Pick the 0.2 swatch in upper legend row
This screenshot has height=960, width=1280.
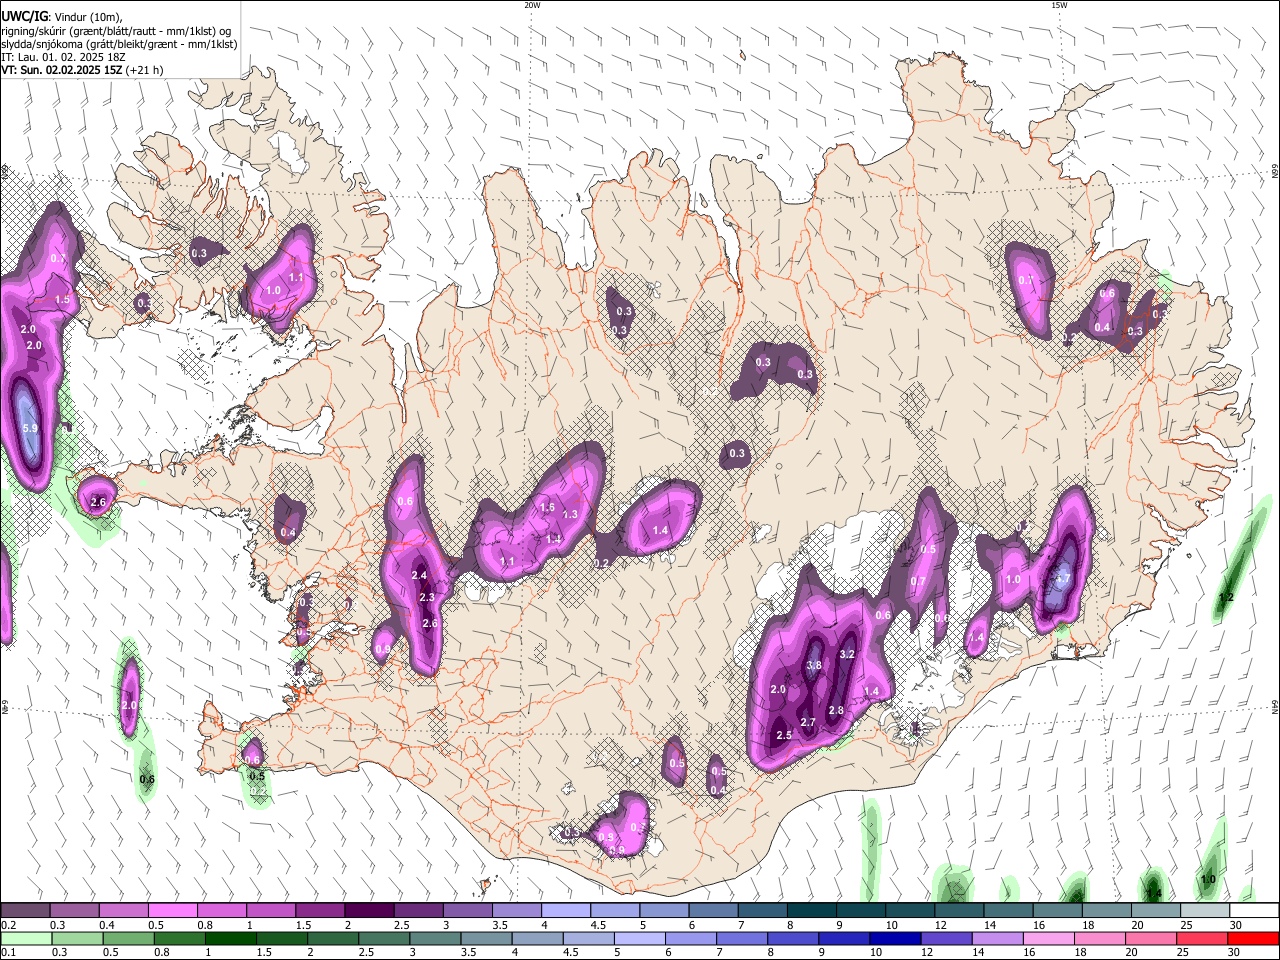click(x=25, y=911)
